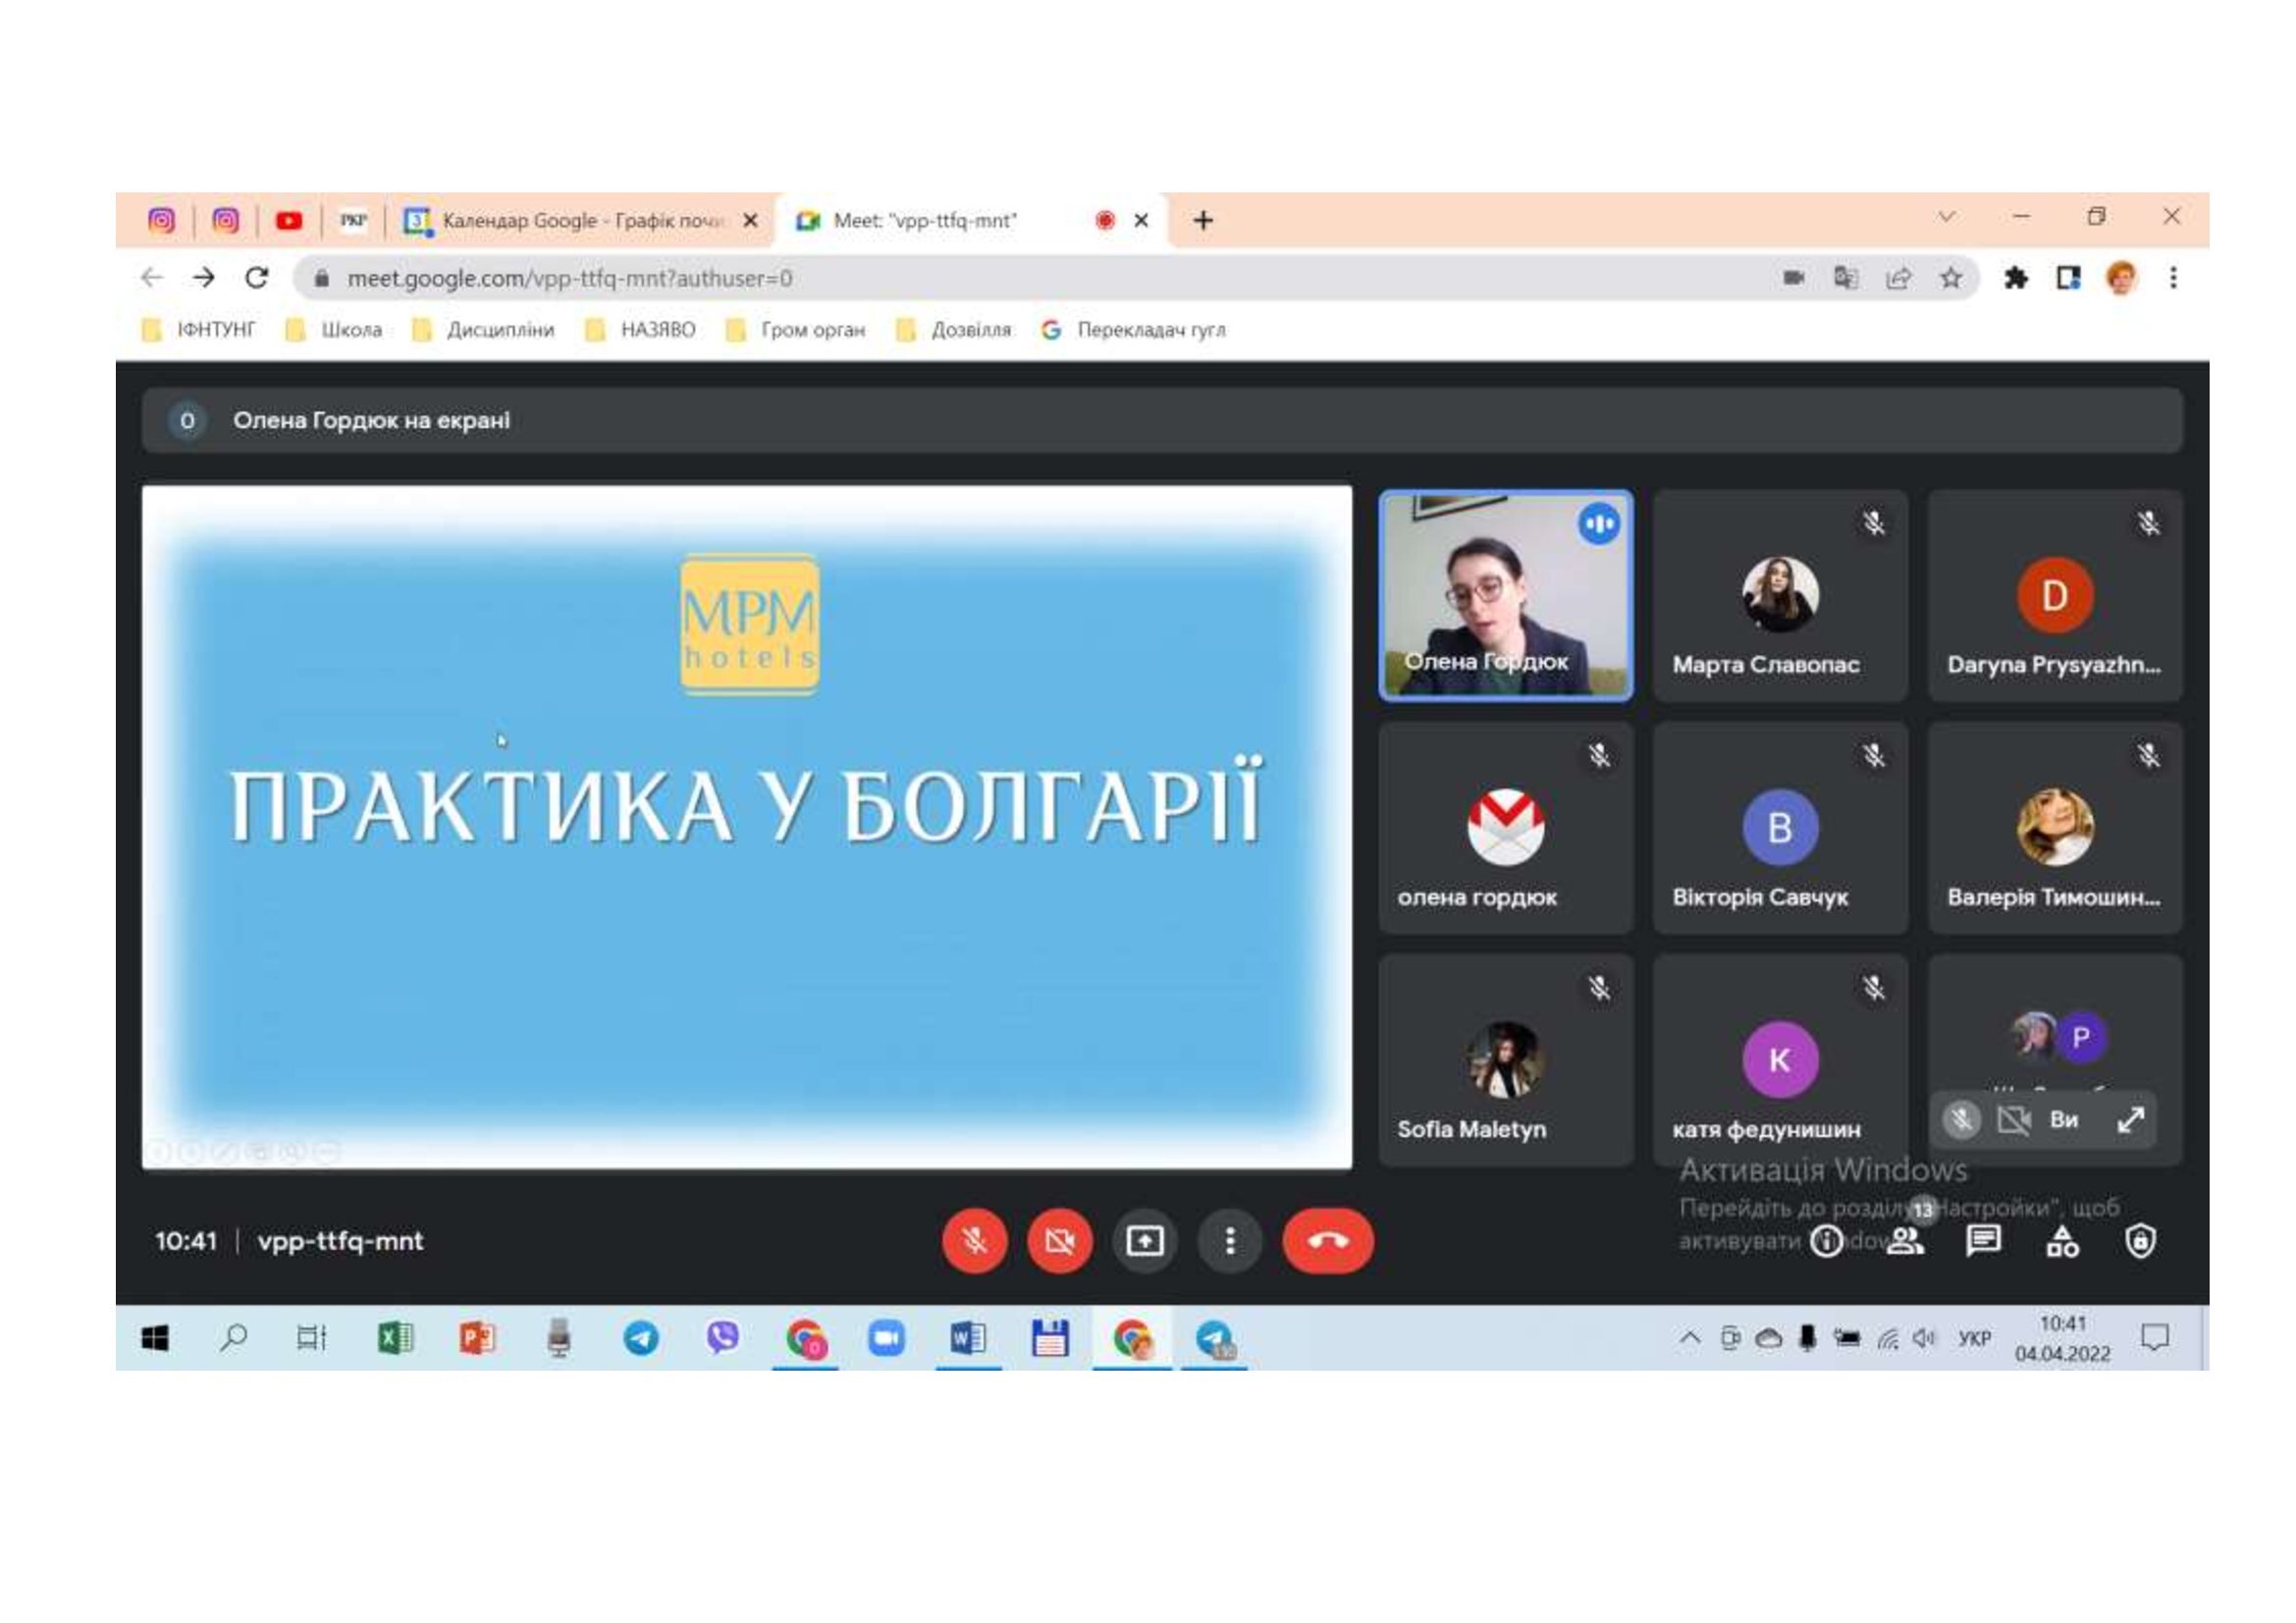Switch to the Meet vpp-ttfq-mnt tab

[x=970, y=221]
